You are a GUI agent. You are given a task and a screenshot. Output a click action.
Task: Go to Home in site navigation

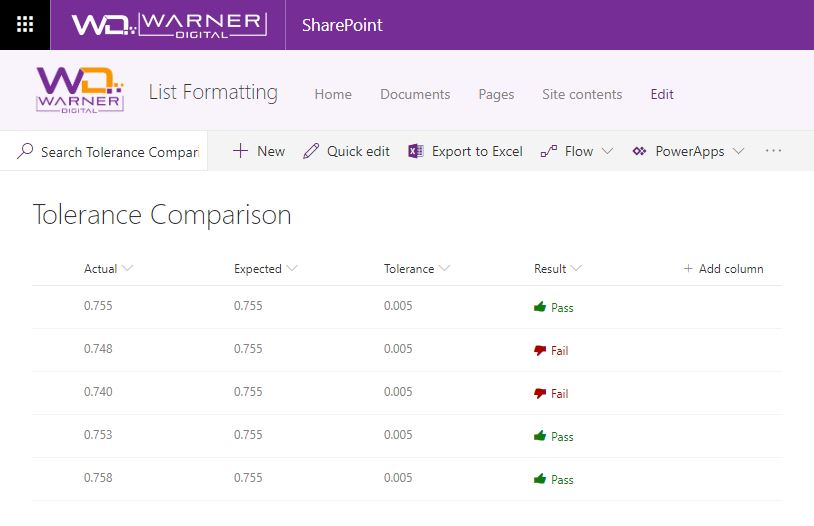pos(333,94)
